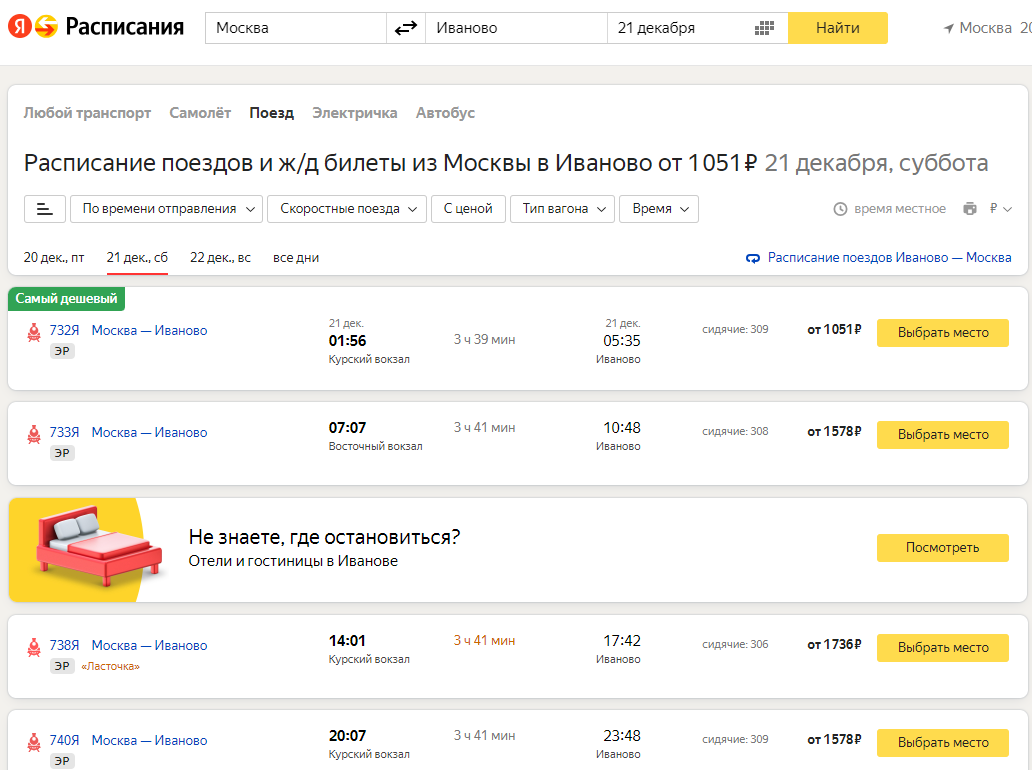The width and height of the screenshot is (1032, 770).
Task: Open the ruble currency selector
Action: (1000, 209)
